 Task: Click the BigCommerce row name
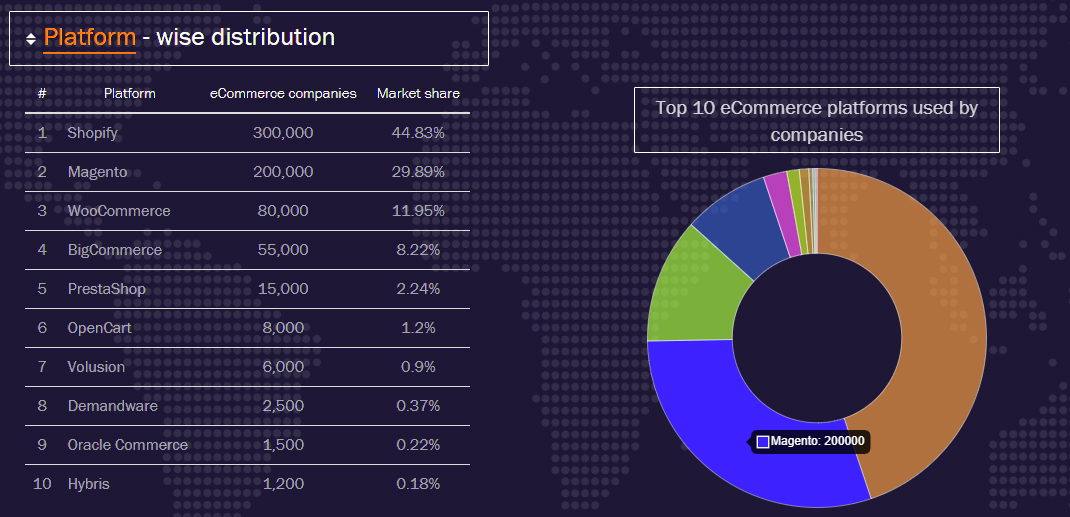click(115, 250)
